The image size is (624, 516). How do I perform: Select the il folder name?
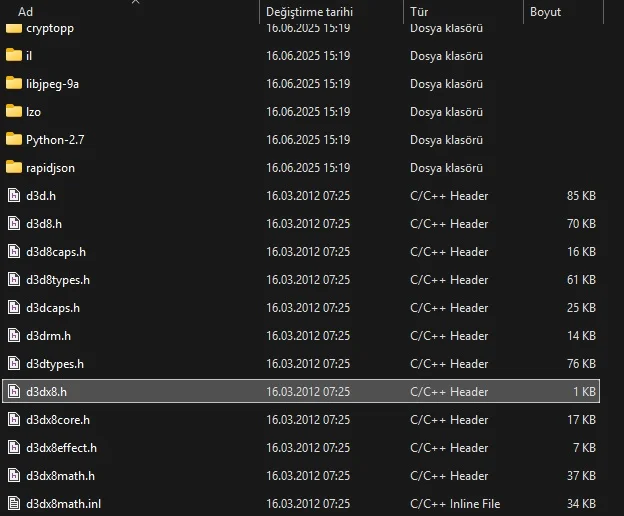click(29, 56)
